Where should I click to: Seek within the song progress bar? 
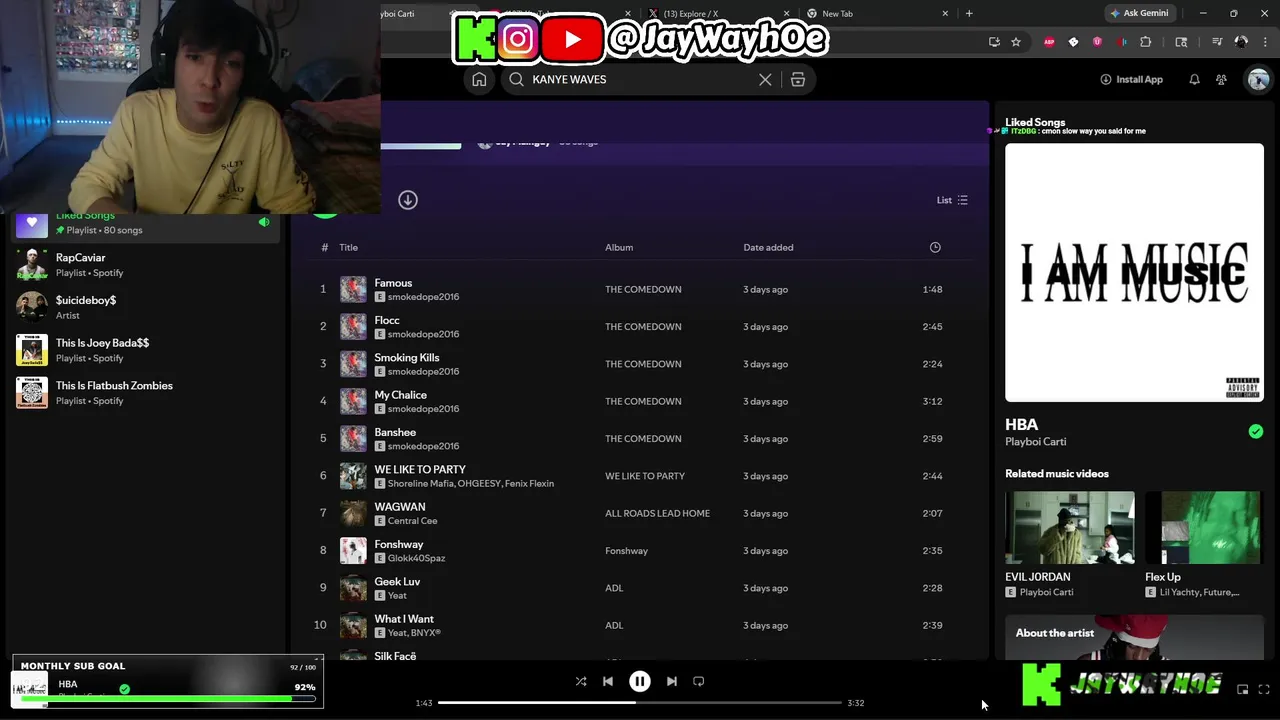(640, 702)
